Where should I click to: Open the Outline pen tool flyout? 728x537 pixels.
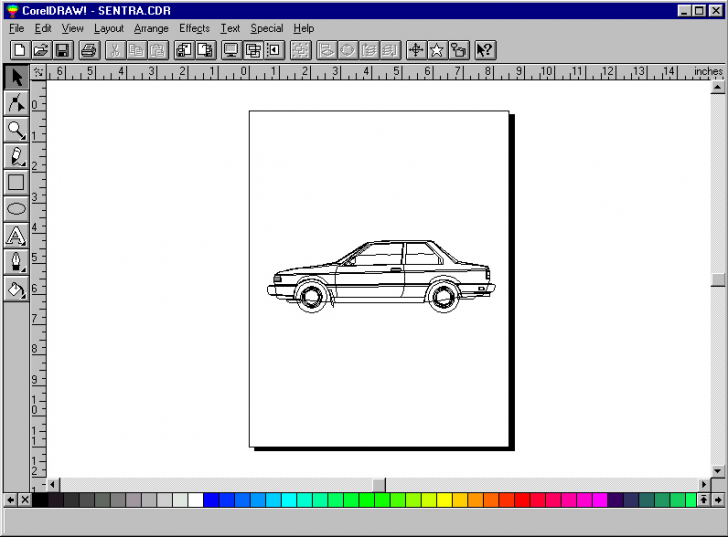click(x=16, y=262)
